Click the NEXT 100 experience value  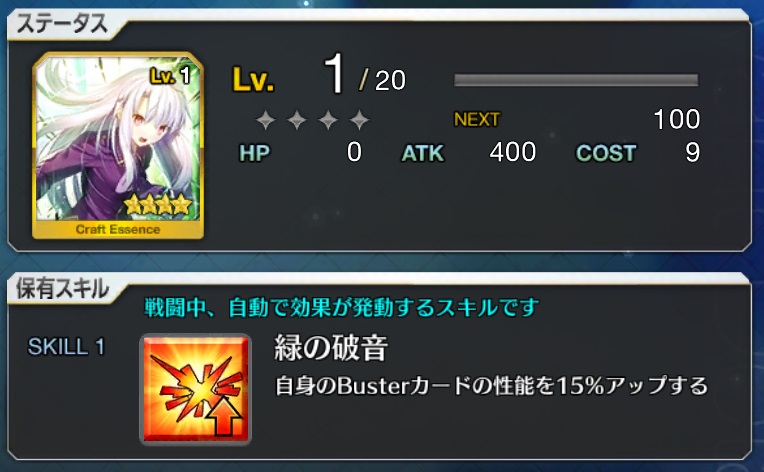point(676,119)
